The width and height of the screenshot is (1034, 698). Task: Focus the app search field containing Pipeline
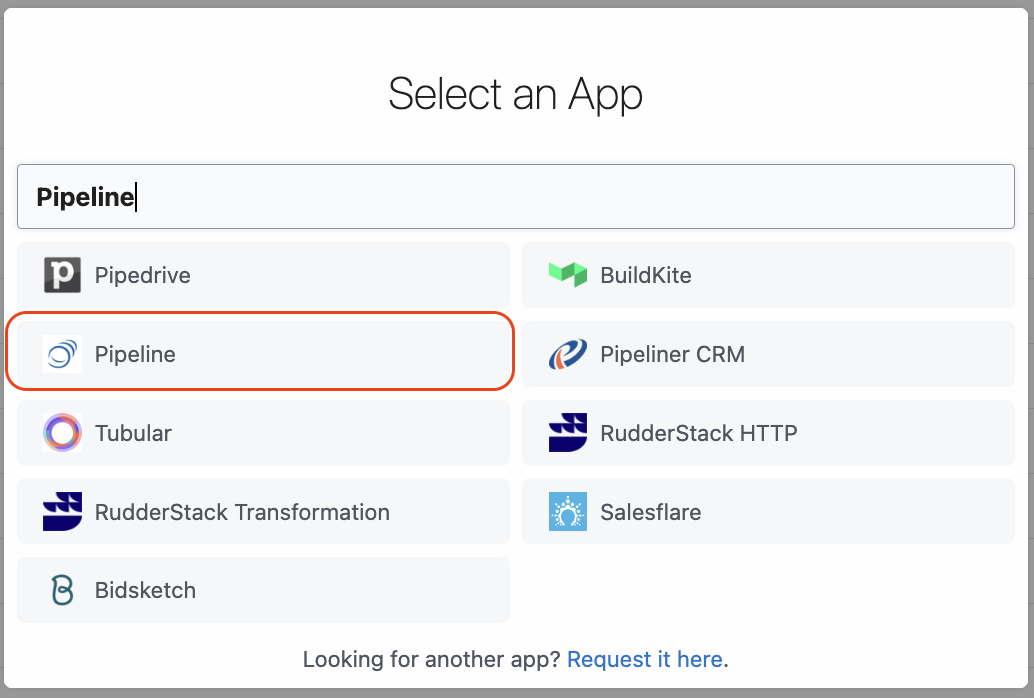tap(516, 197)
